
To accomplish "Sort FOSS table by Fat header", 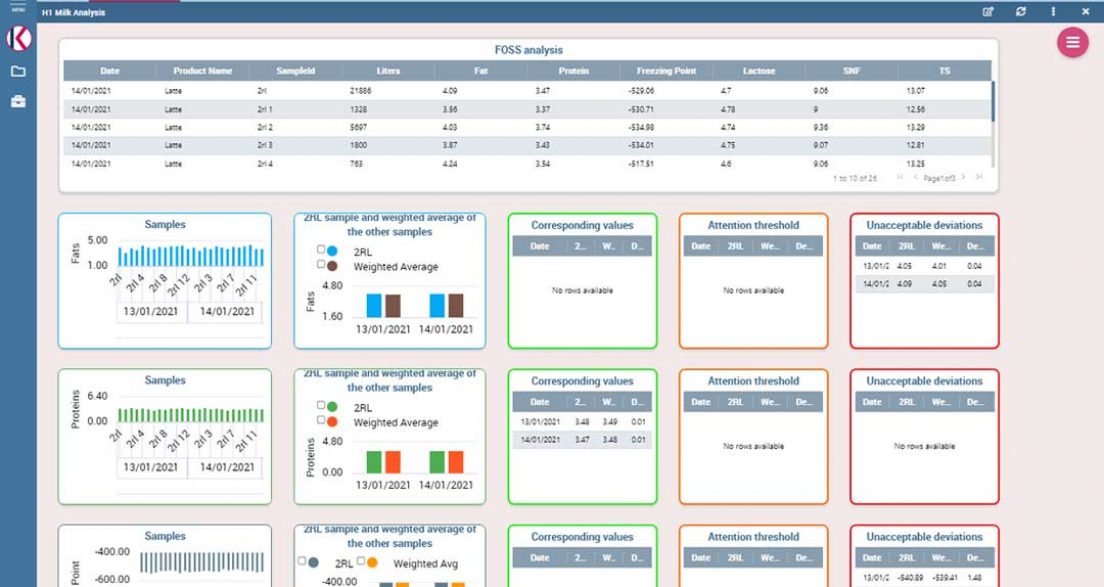I will point(481,71).
